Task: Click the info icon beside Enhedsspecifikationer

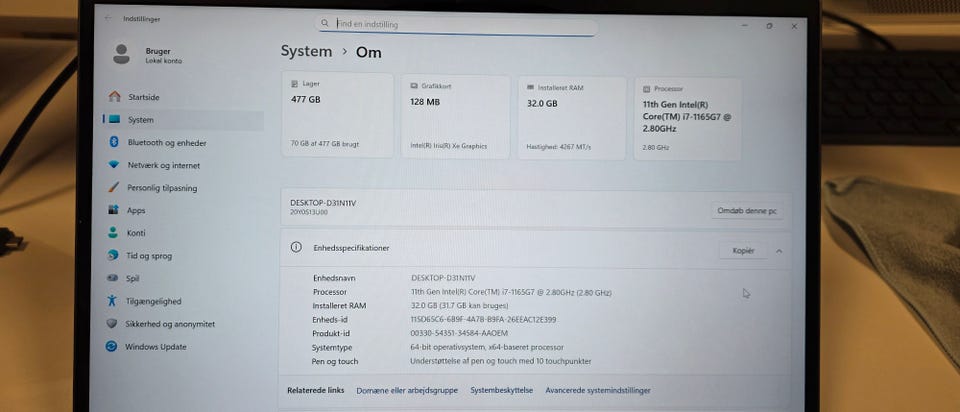Action: tap(296, 247)
